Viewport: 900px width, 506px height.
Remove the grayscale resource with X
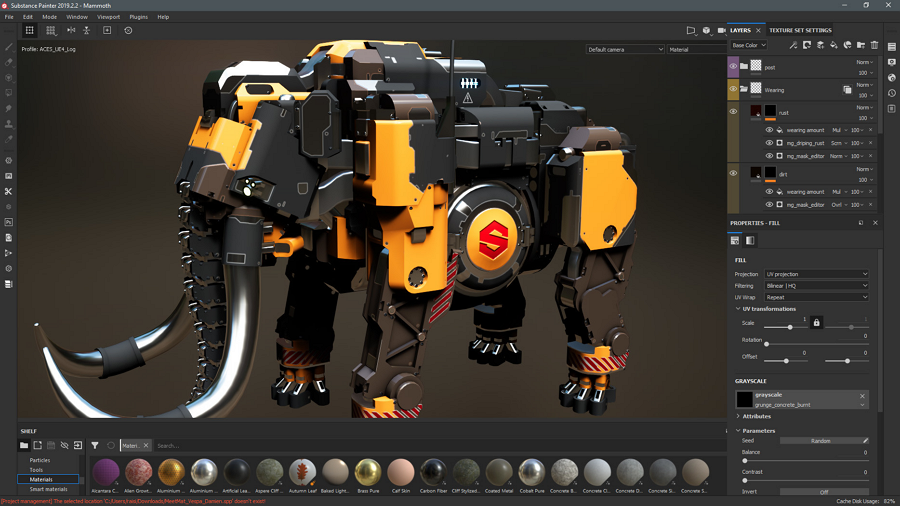point(862,396)
